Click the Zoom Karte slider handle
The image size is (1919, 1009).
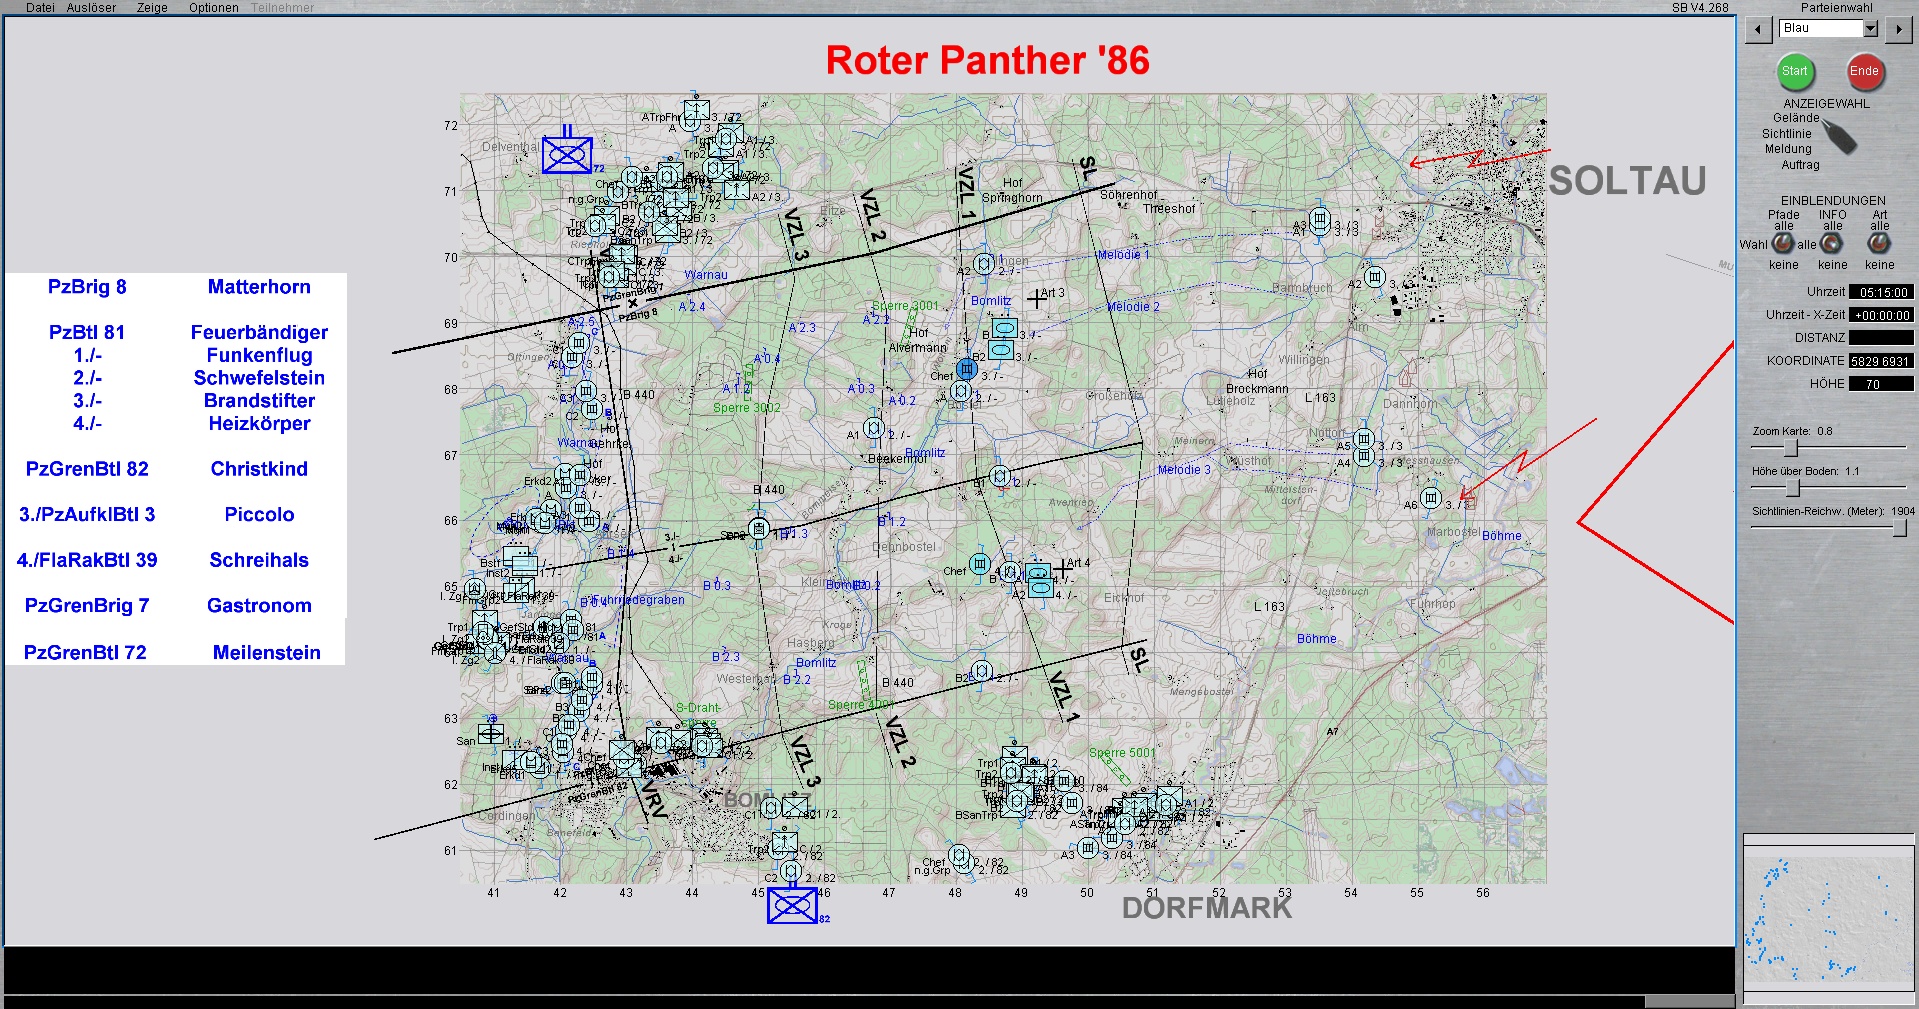coord(1791,448)
